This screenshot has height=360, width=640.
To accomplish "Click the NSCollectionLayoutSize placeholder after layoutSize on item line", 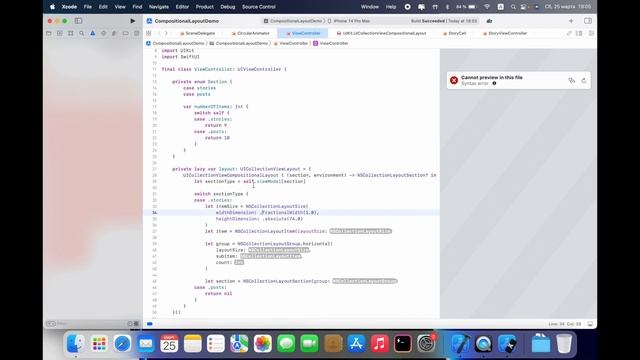I will [360, 231].
